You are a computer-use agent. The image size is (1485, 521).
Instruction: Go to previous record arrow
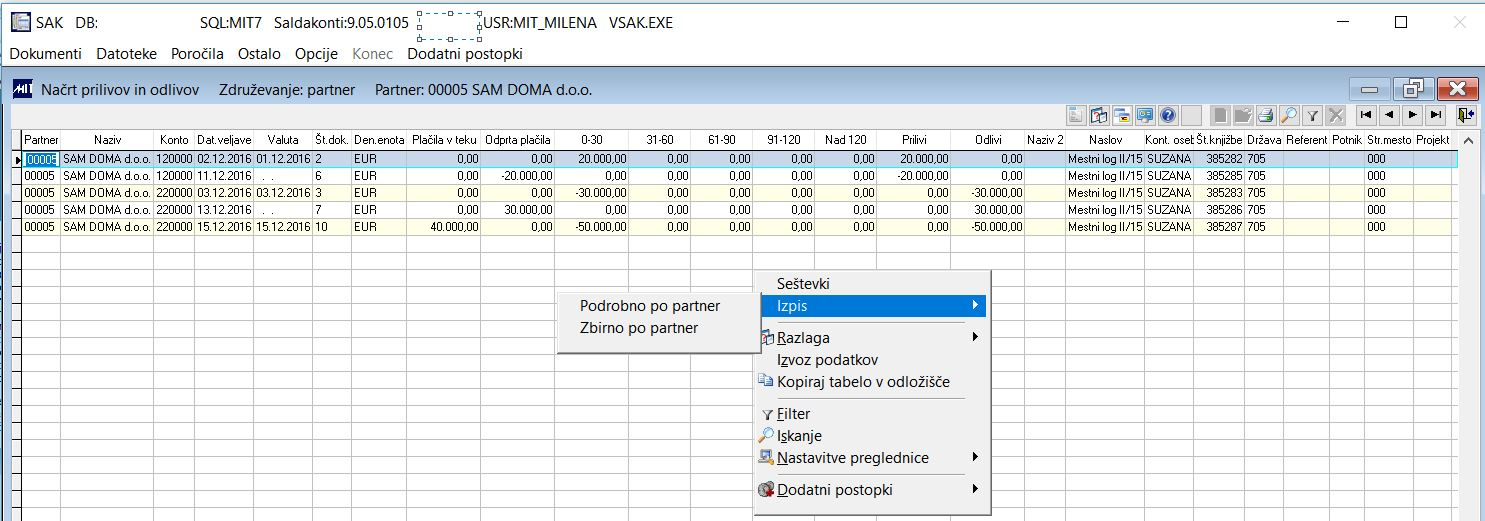coord(1389,115)
